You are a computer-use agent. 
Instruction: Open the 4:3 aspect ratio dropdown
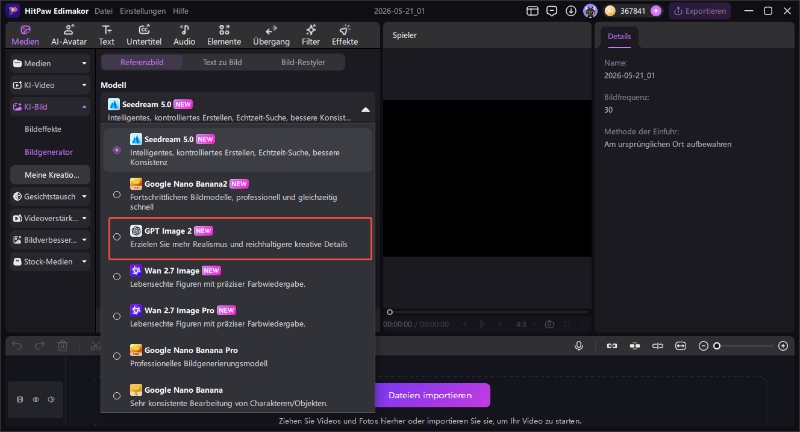[x=526, y=324]
